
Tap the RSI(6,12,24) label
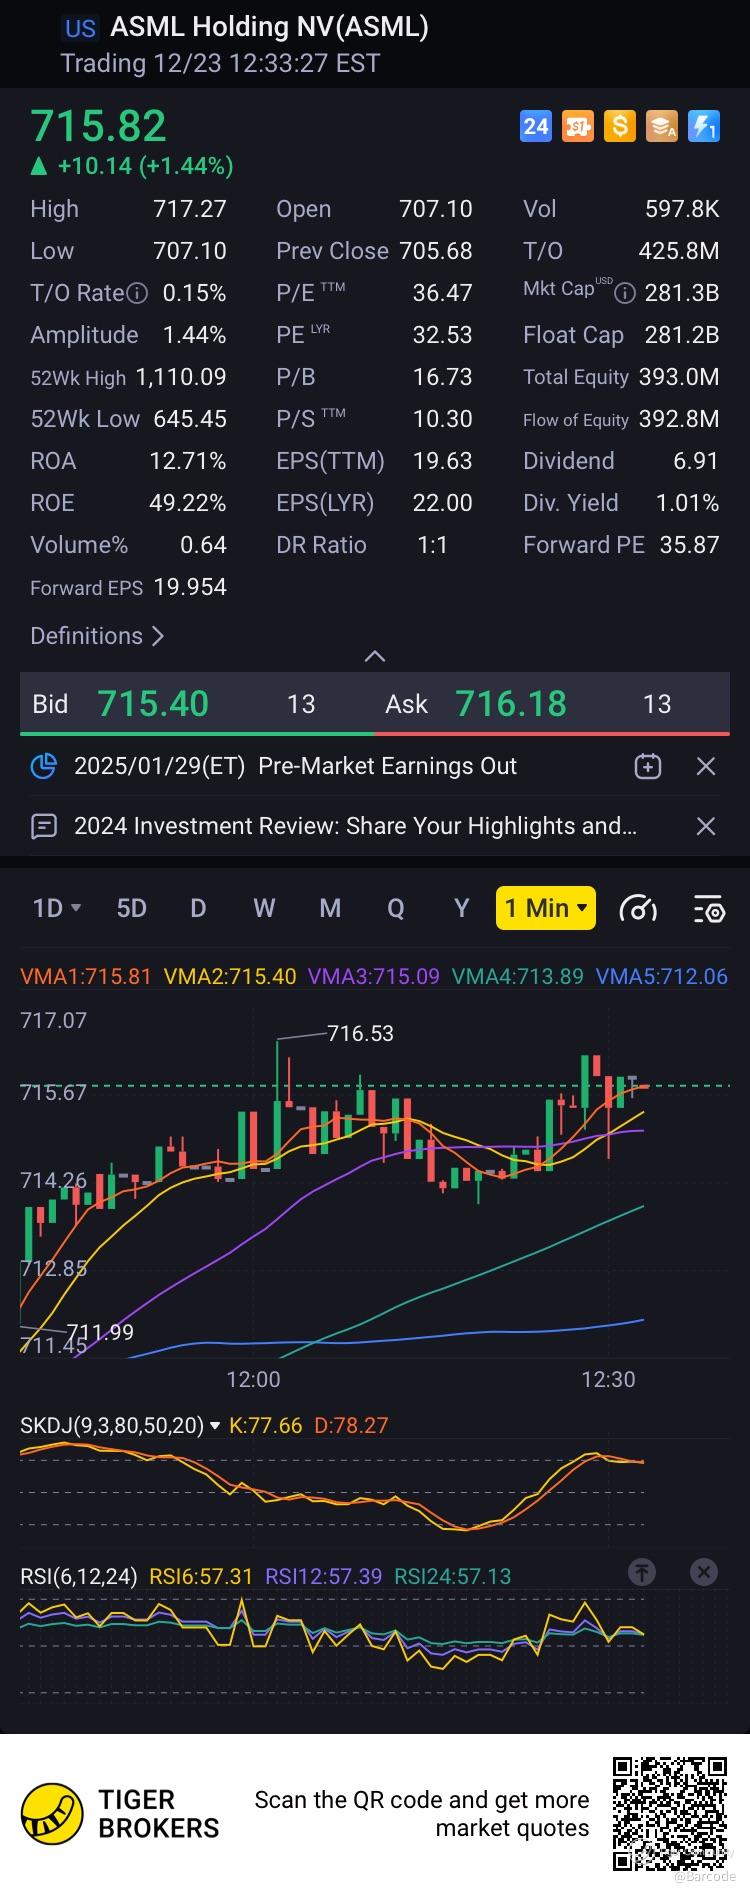click(79, 1576)
